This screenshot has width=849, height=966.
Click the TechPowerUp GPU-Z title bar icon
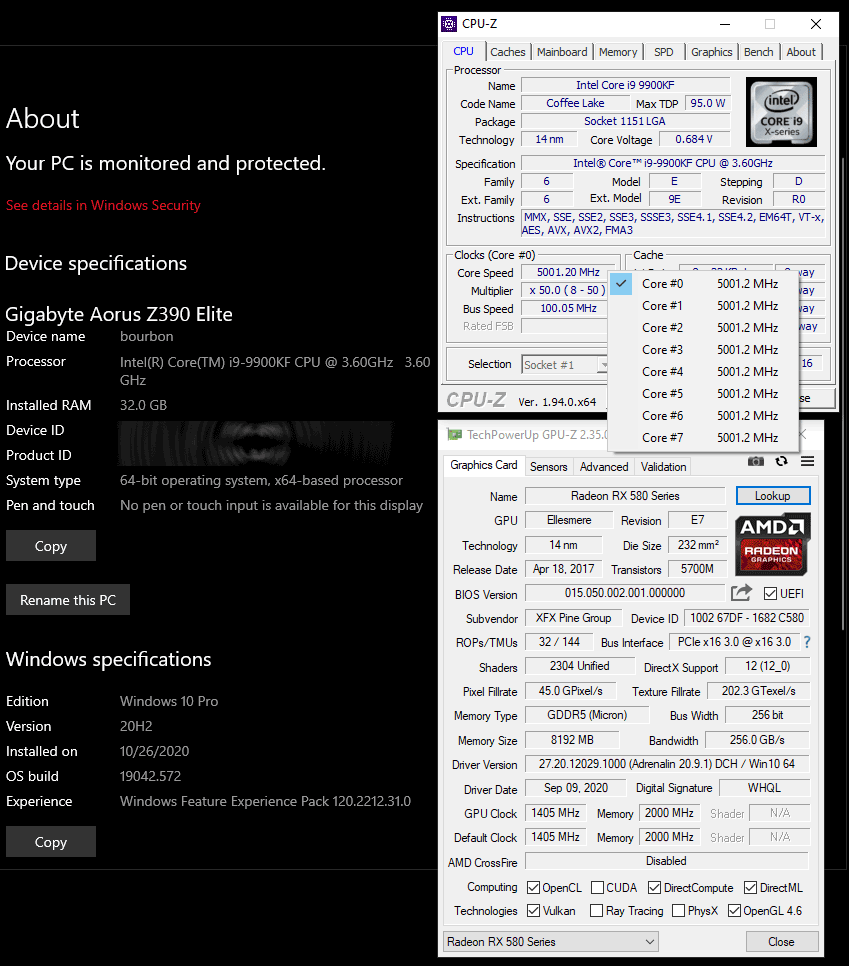[455, 435]
